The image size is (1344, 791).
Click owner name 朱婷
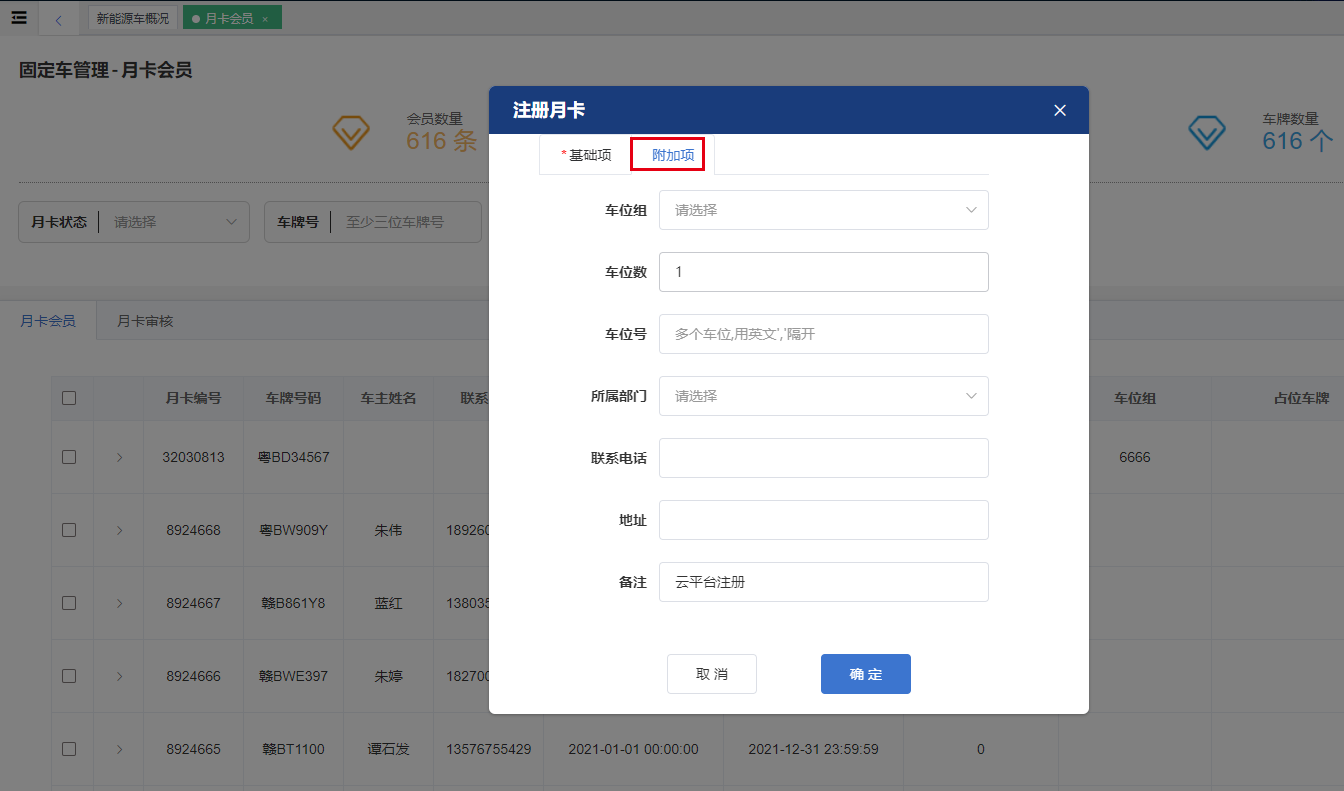[x=388, y=676]
